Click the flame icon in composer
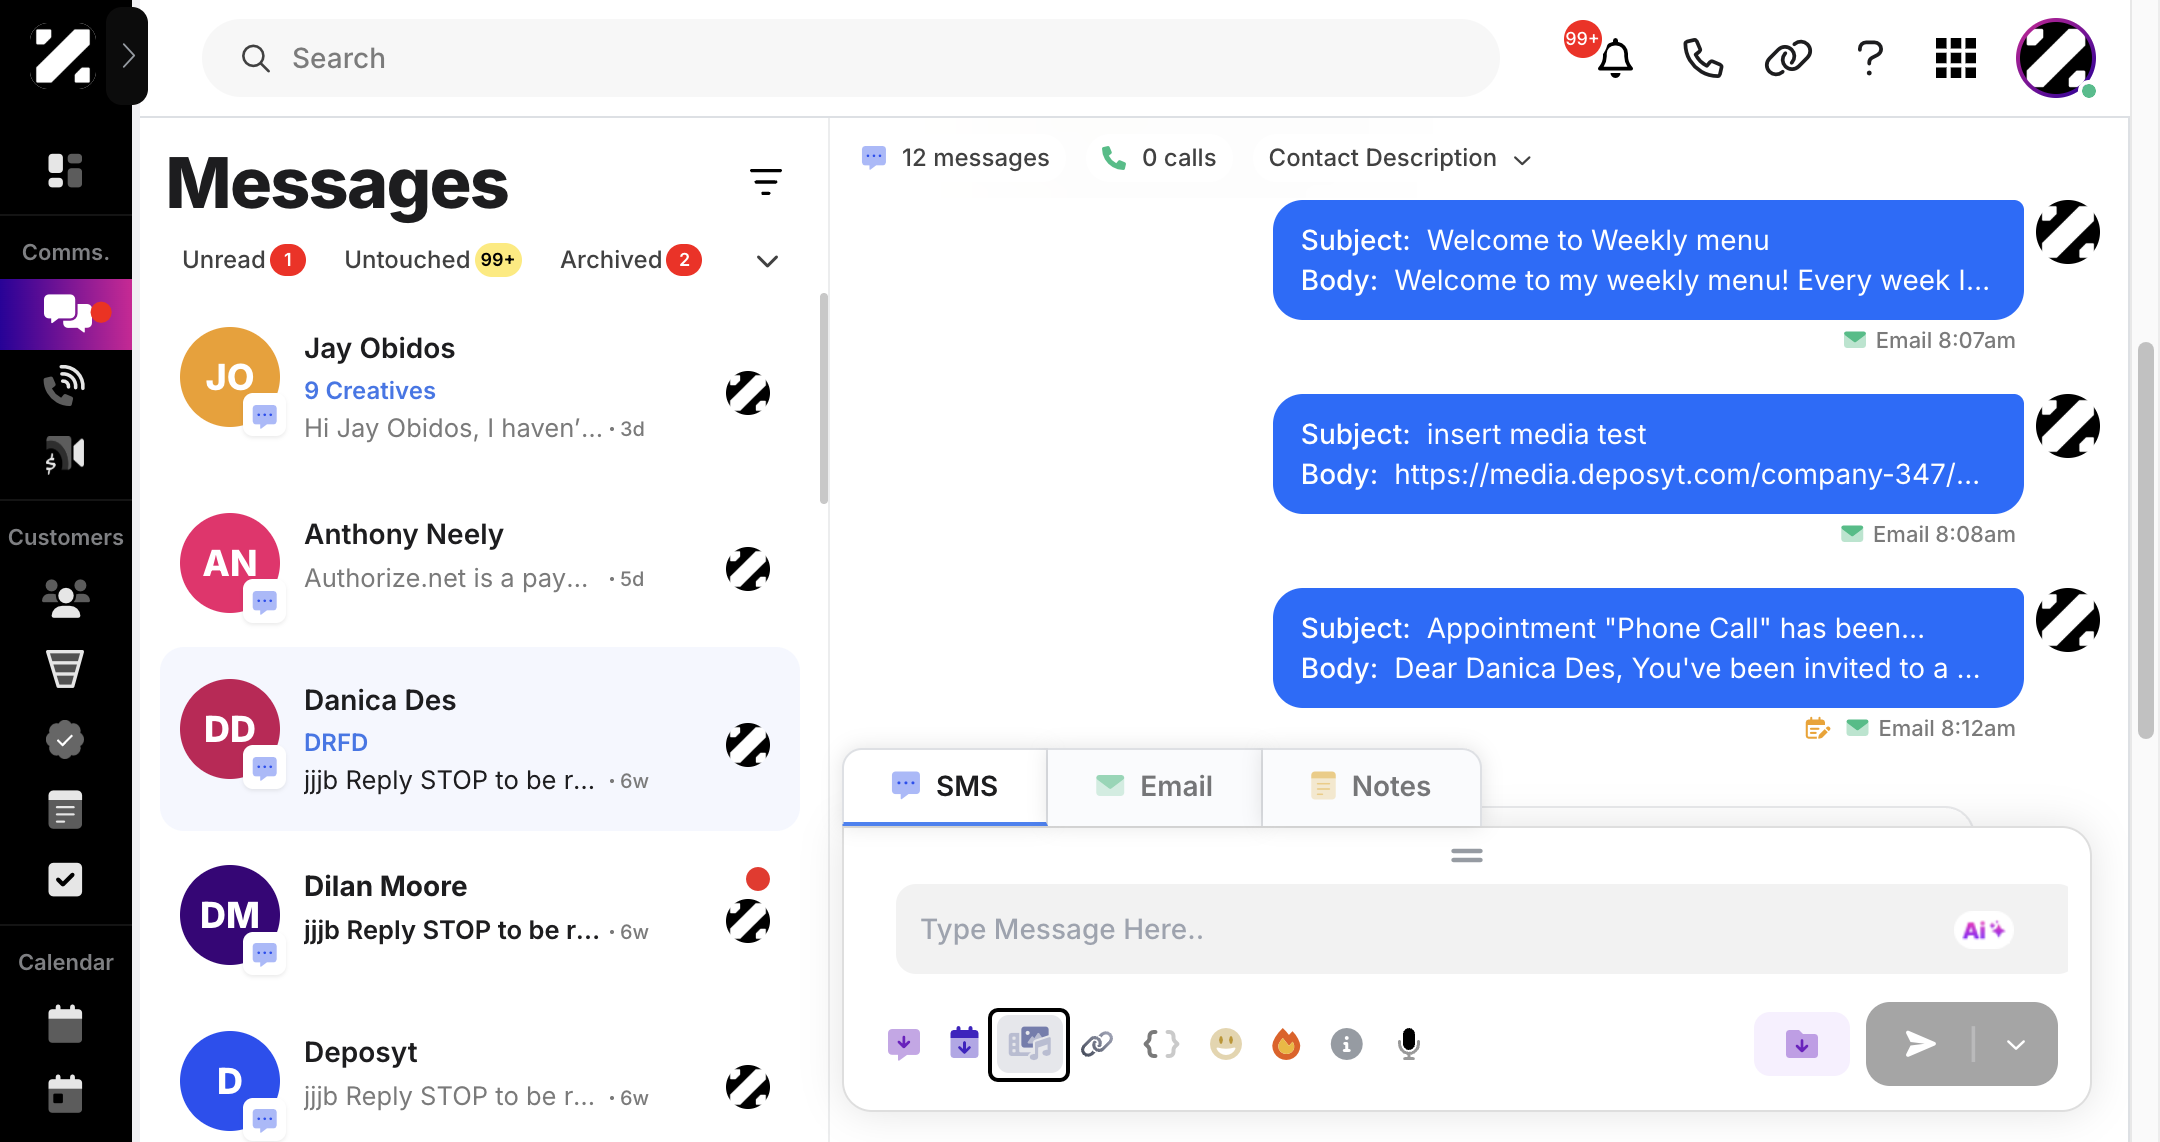This screenshot has width=2160, height=1142. (x=1286, y=1045)
